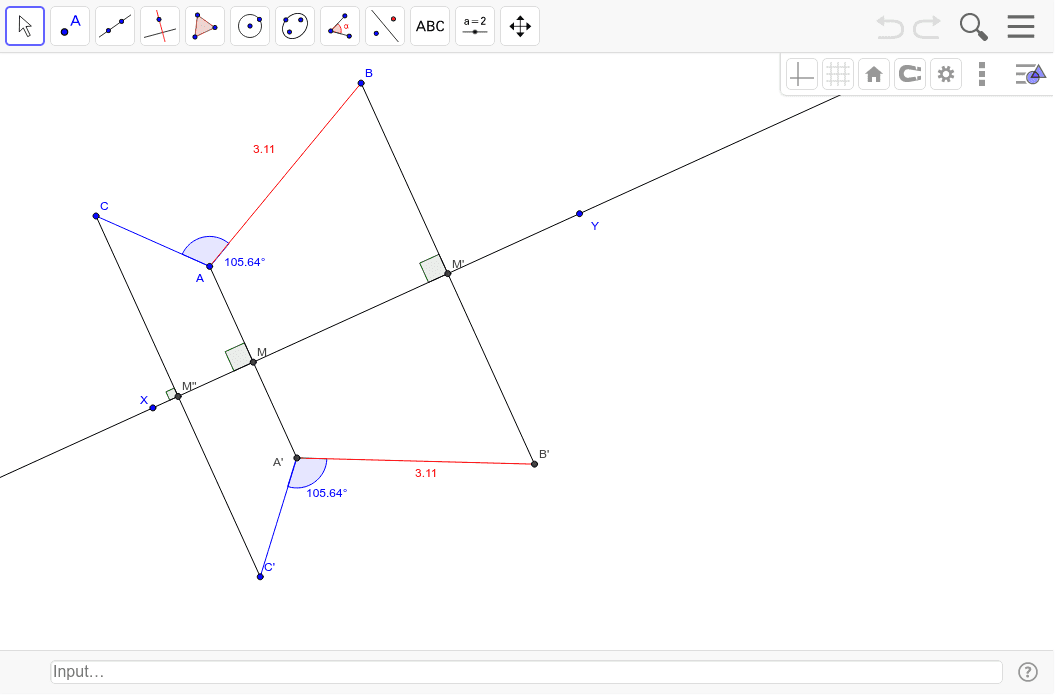Open the Search magnifier
The image size is (1055, 695).
[x=974, y=27]
